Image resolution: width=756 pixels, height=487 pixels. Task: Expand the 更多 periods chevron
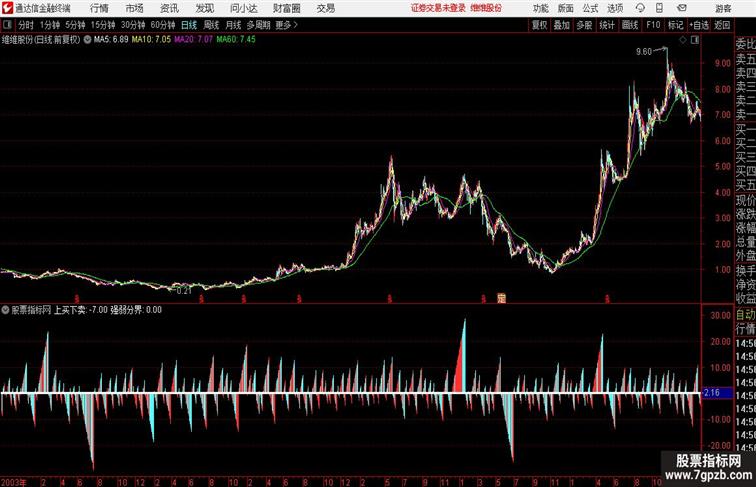(x=287, y=25)
